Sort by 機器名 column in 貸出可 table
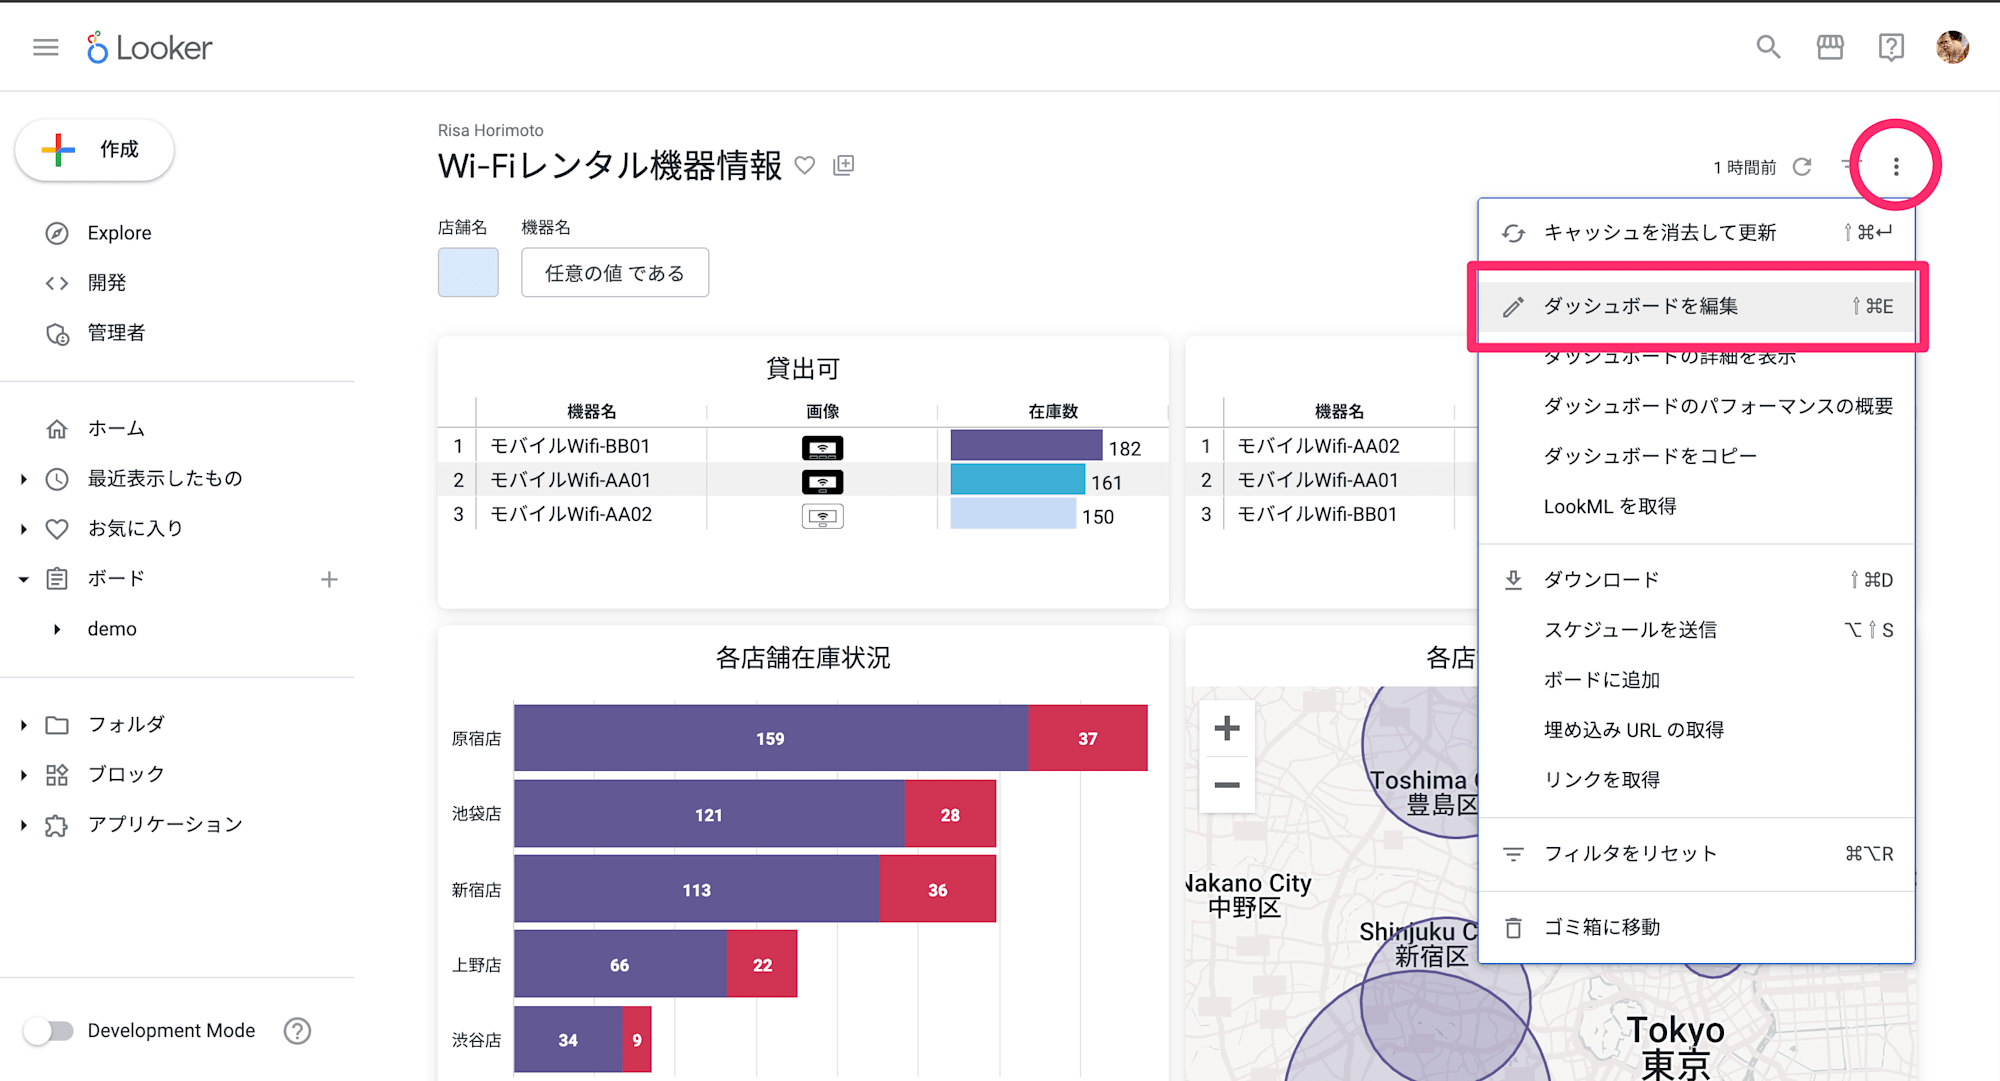The image size is (2000, 1081). tap(591, 411)
